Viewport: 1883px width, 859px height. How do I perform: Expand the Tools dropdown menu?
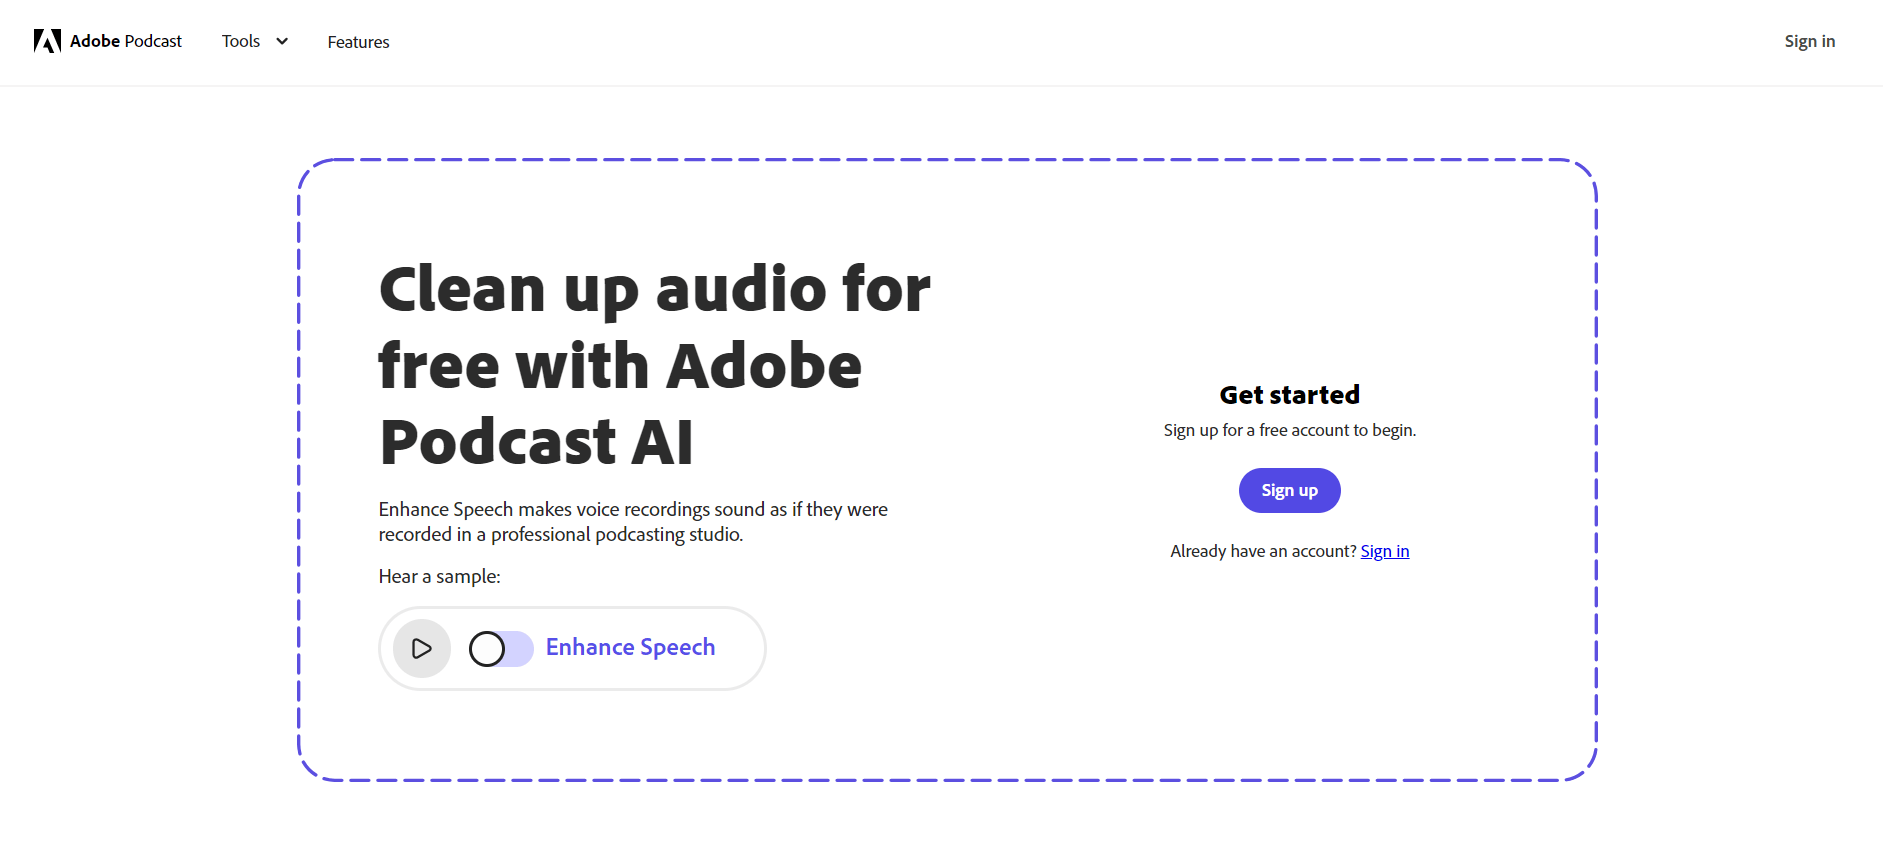[x=255, y=41]
